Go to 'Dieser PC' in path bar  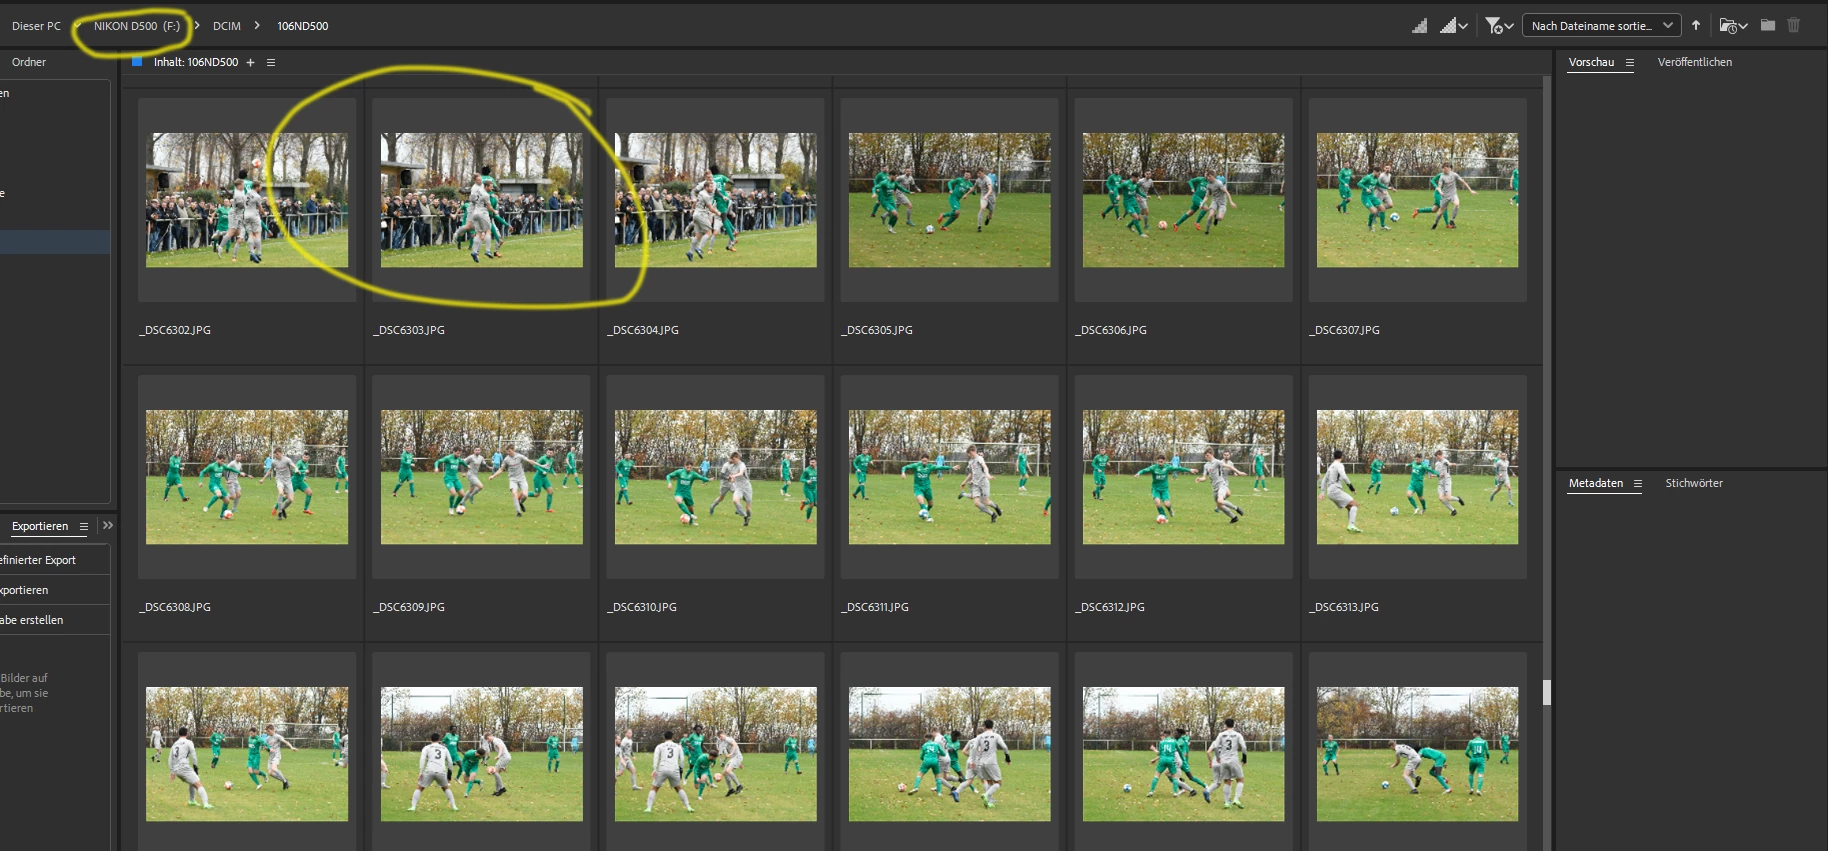pos(36,26)
